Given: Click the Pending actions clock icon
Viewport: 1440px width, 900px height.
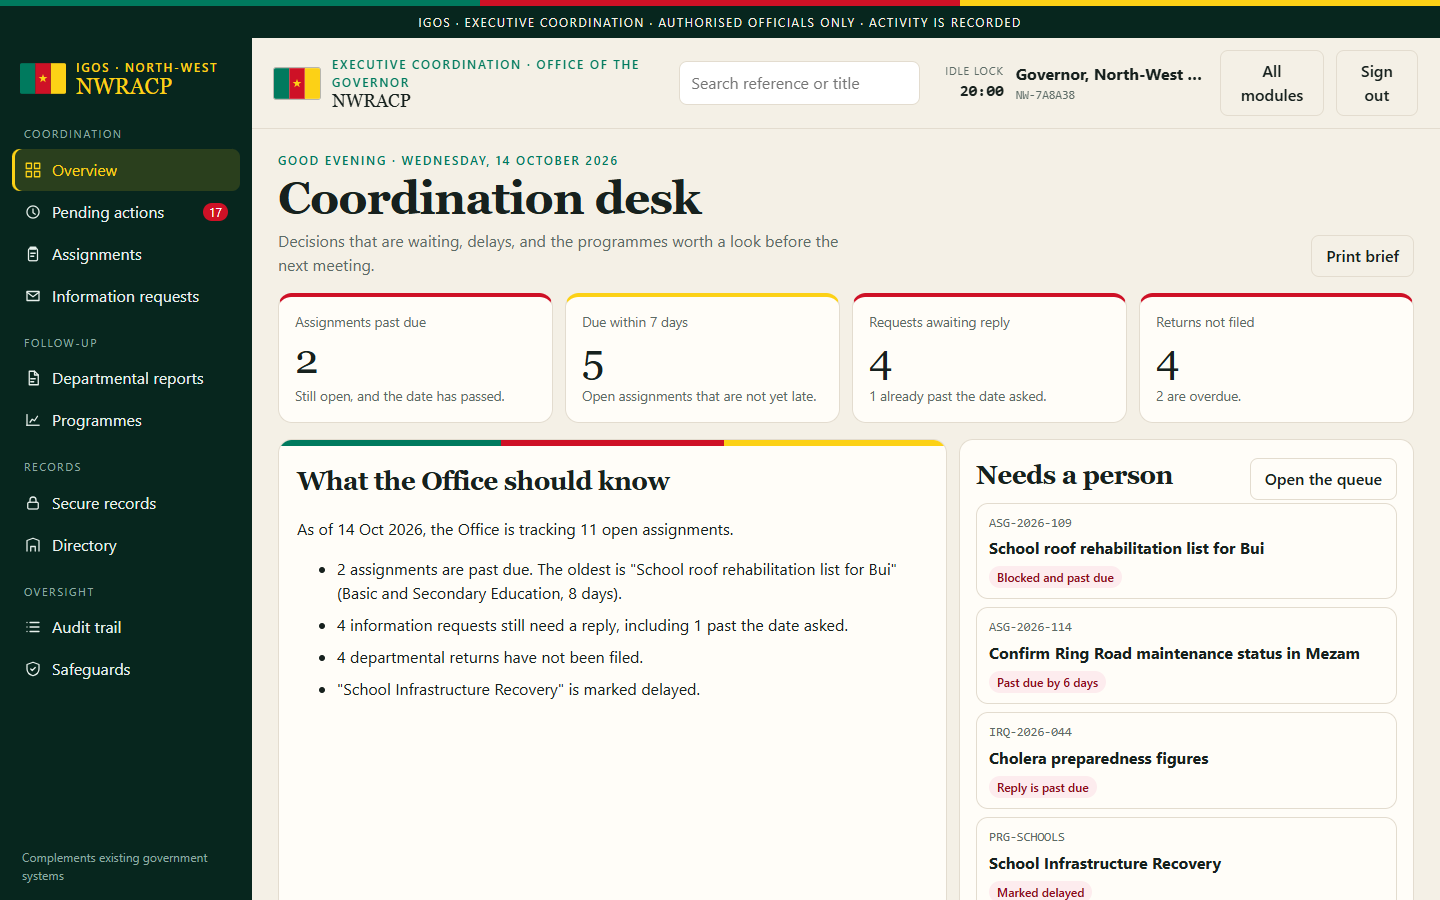Looking at the screenshot, I should point(33,212).
